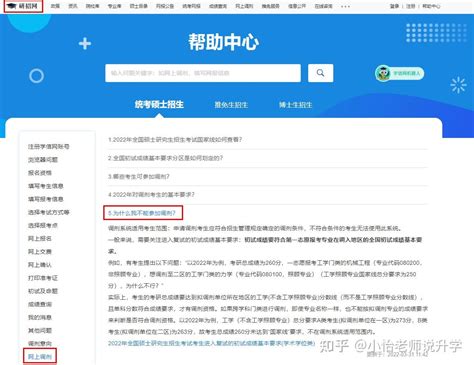Open 成绩查询 in top navigation bar

[x=218, y=6]
